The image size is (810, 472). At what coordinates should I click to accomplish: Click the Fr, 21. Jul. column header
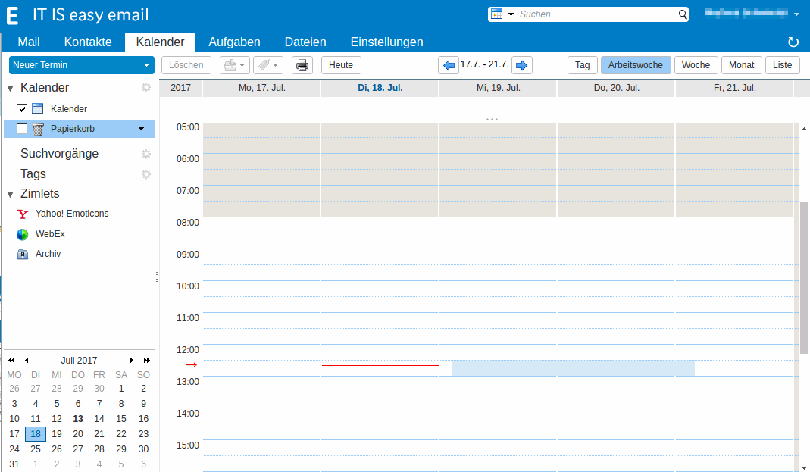point(734,88)
